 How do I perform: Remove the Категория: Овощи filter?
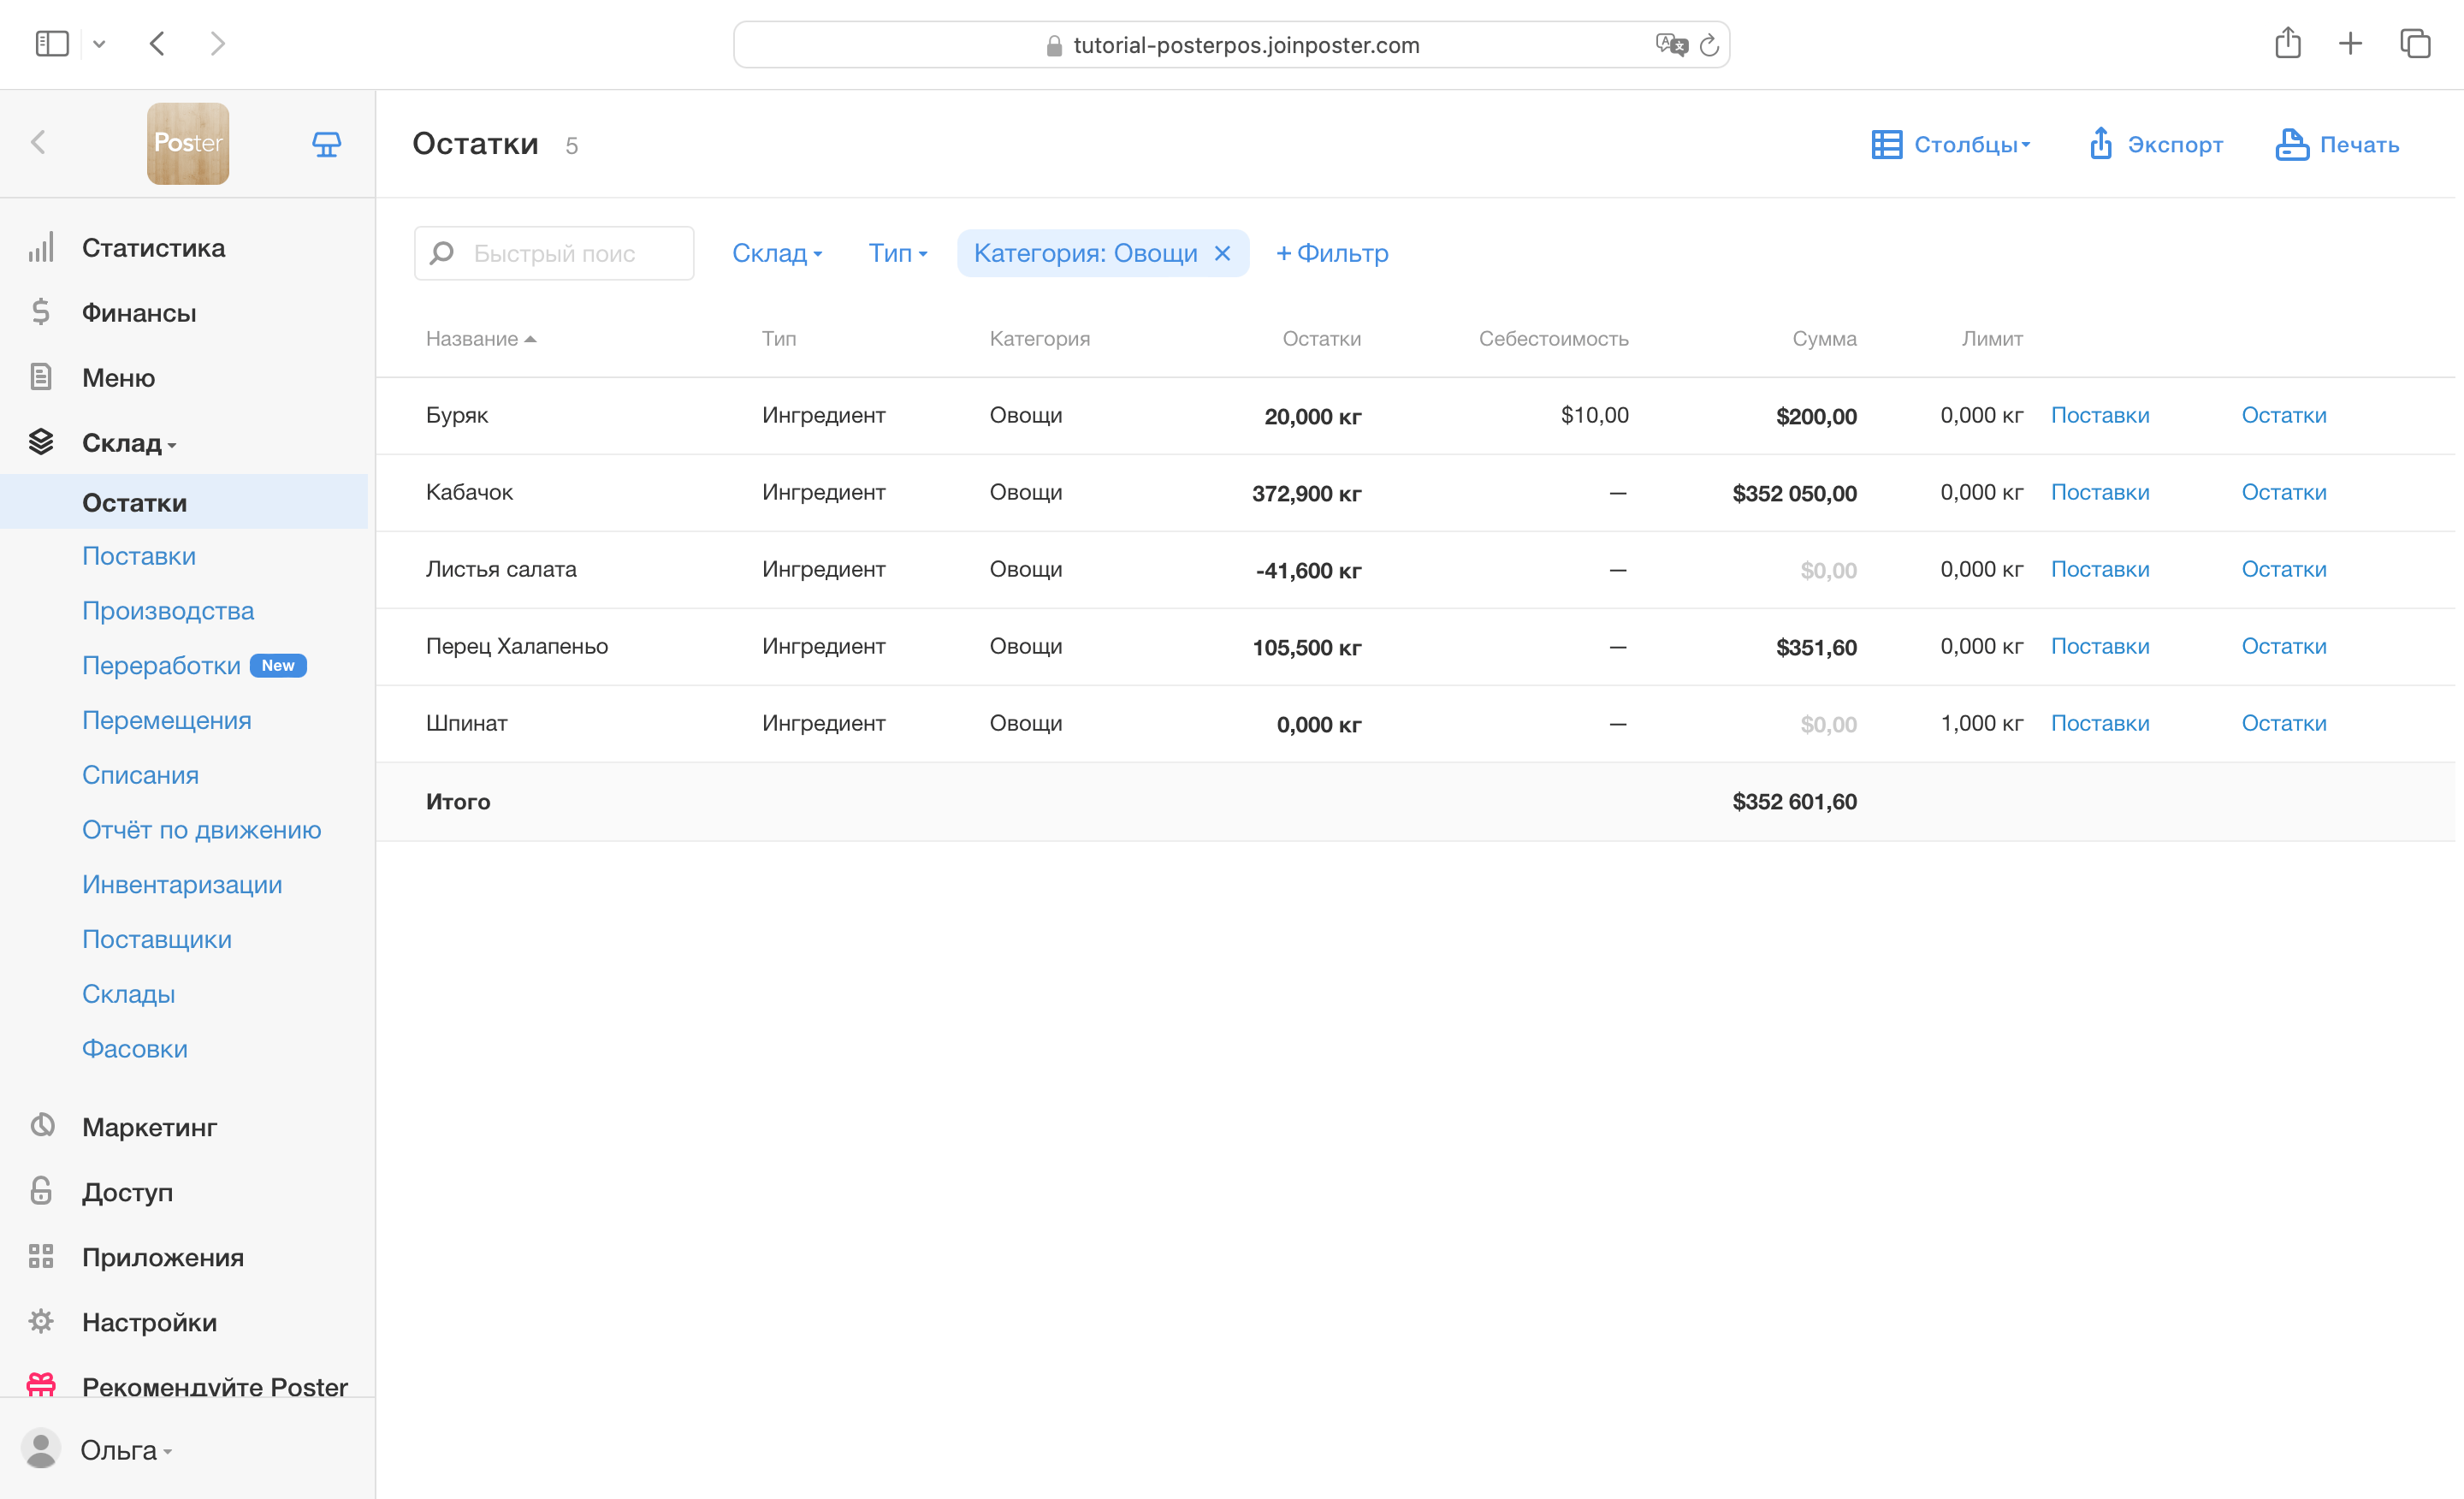[x=1222, y=253]
